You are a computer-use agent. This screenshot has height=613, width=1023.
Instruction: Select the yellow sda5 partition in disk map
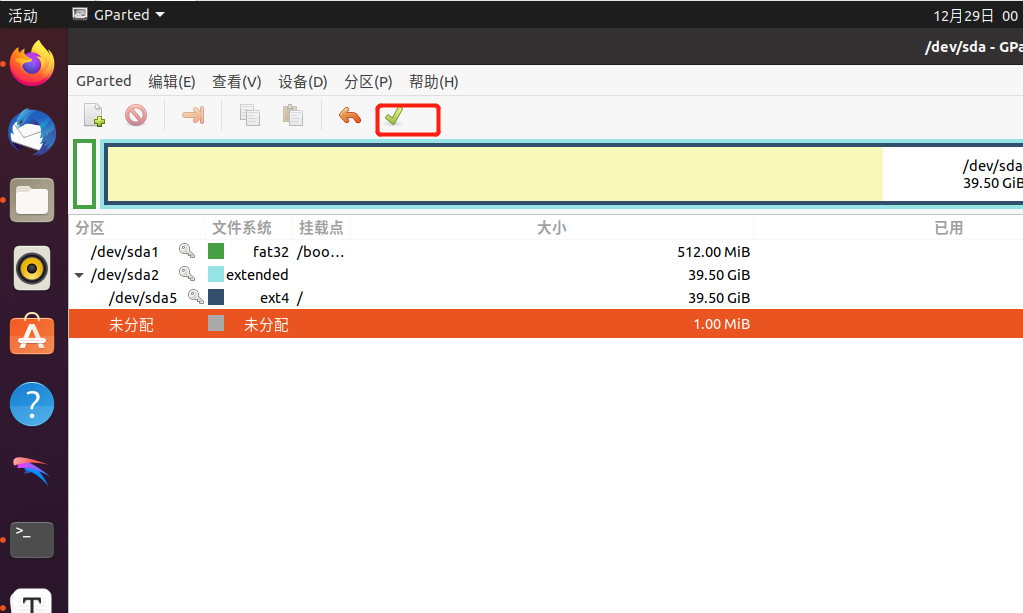point(494,174)
